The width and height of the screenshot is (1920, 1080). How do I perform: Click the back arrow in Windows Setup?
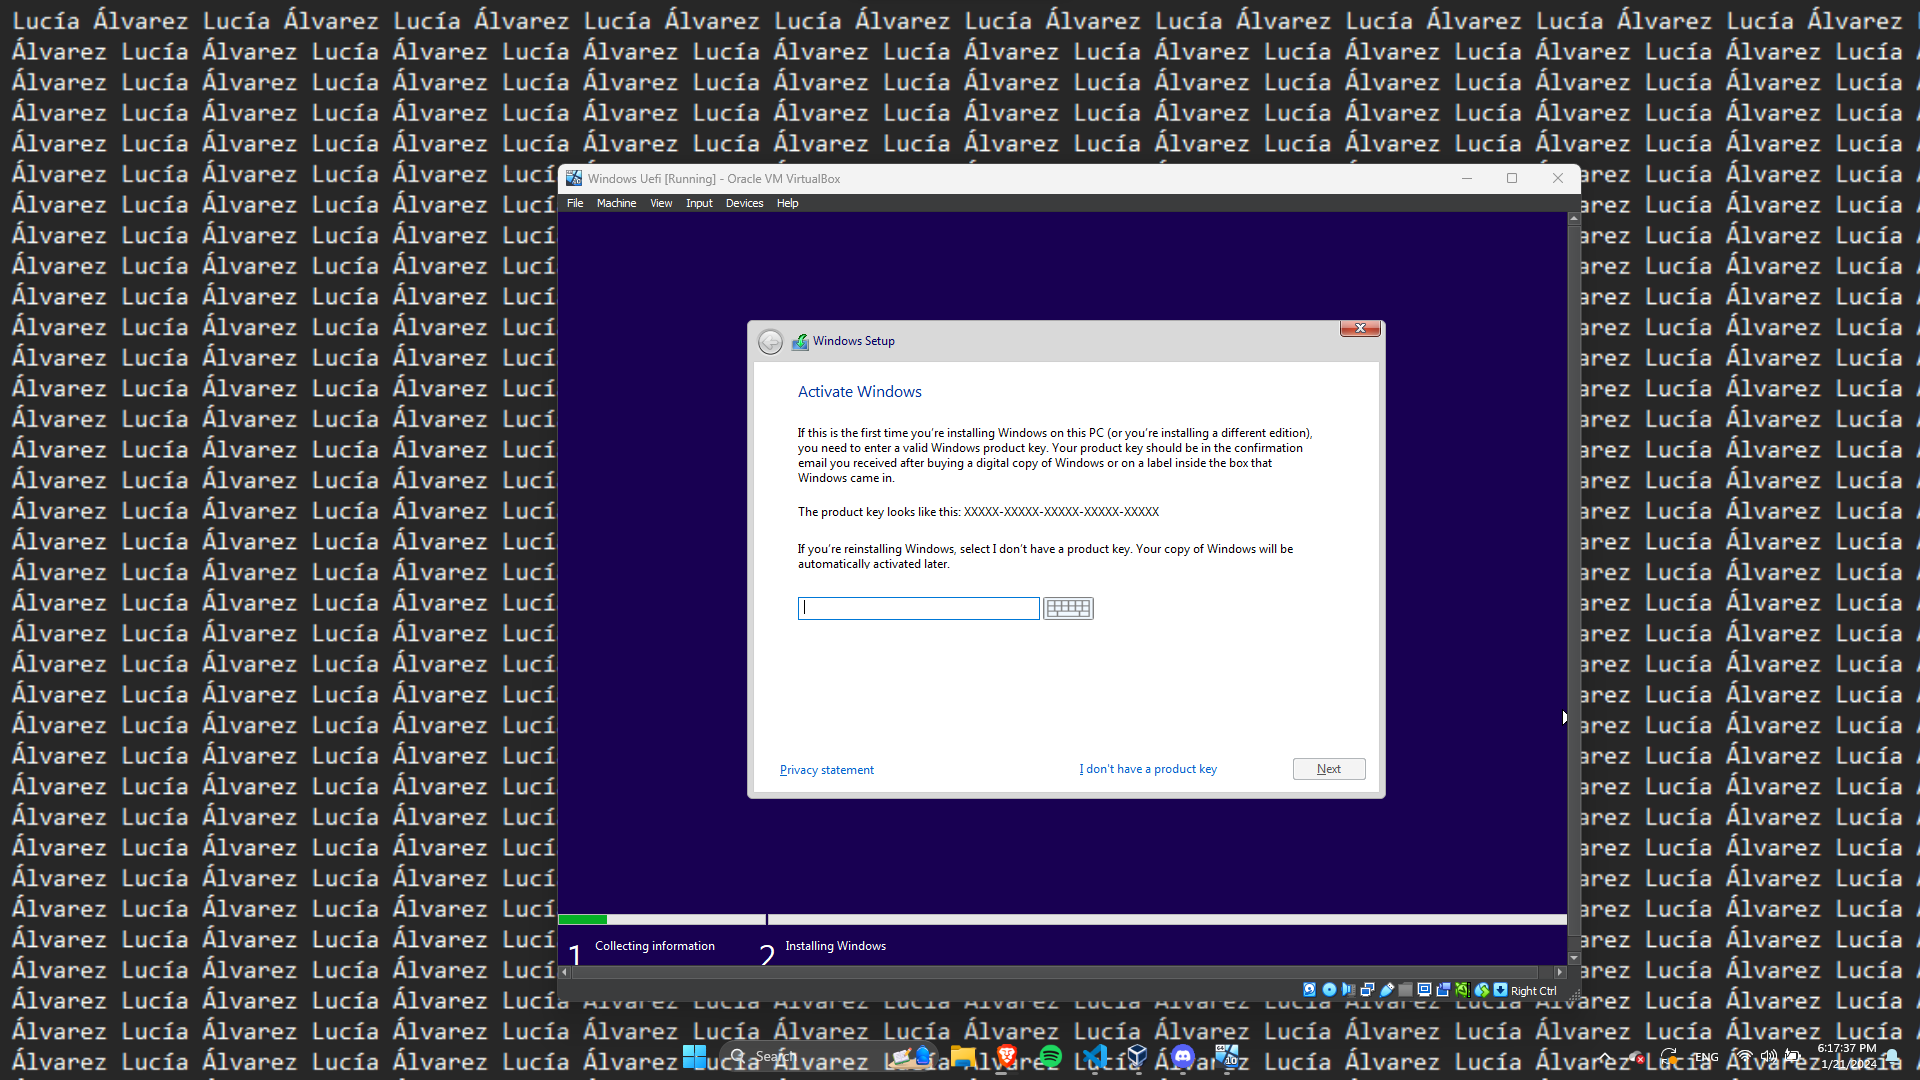(x=770, y=342)
